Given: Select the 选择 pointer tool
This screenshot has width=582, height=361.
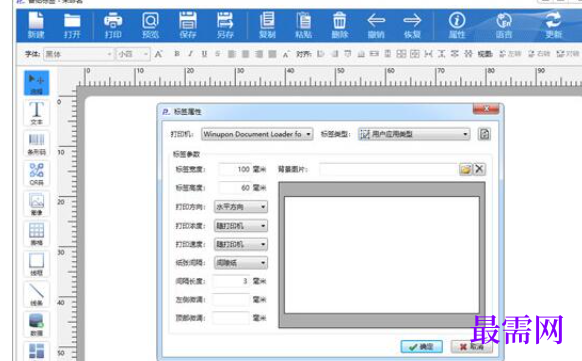Looking at the screenshot, I should 36,83.
